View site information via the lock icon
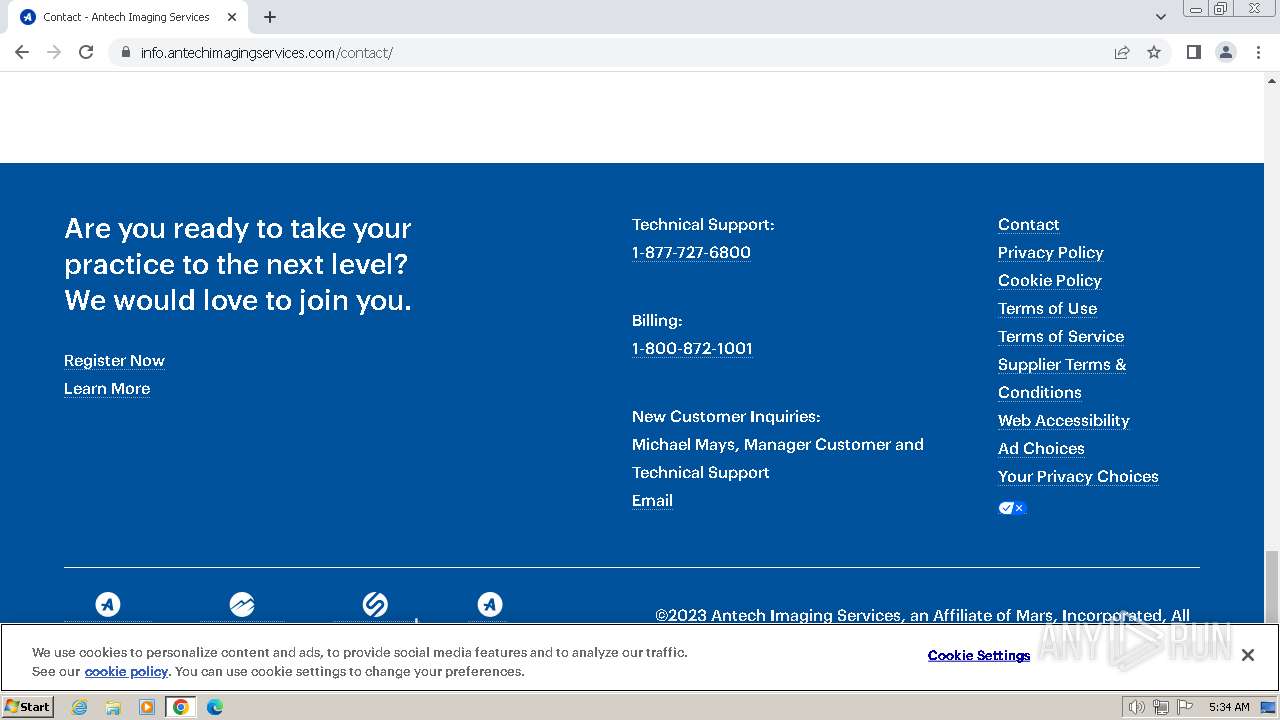Viewport: 1280px width, 720px height. click(125, 52)
